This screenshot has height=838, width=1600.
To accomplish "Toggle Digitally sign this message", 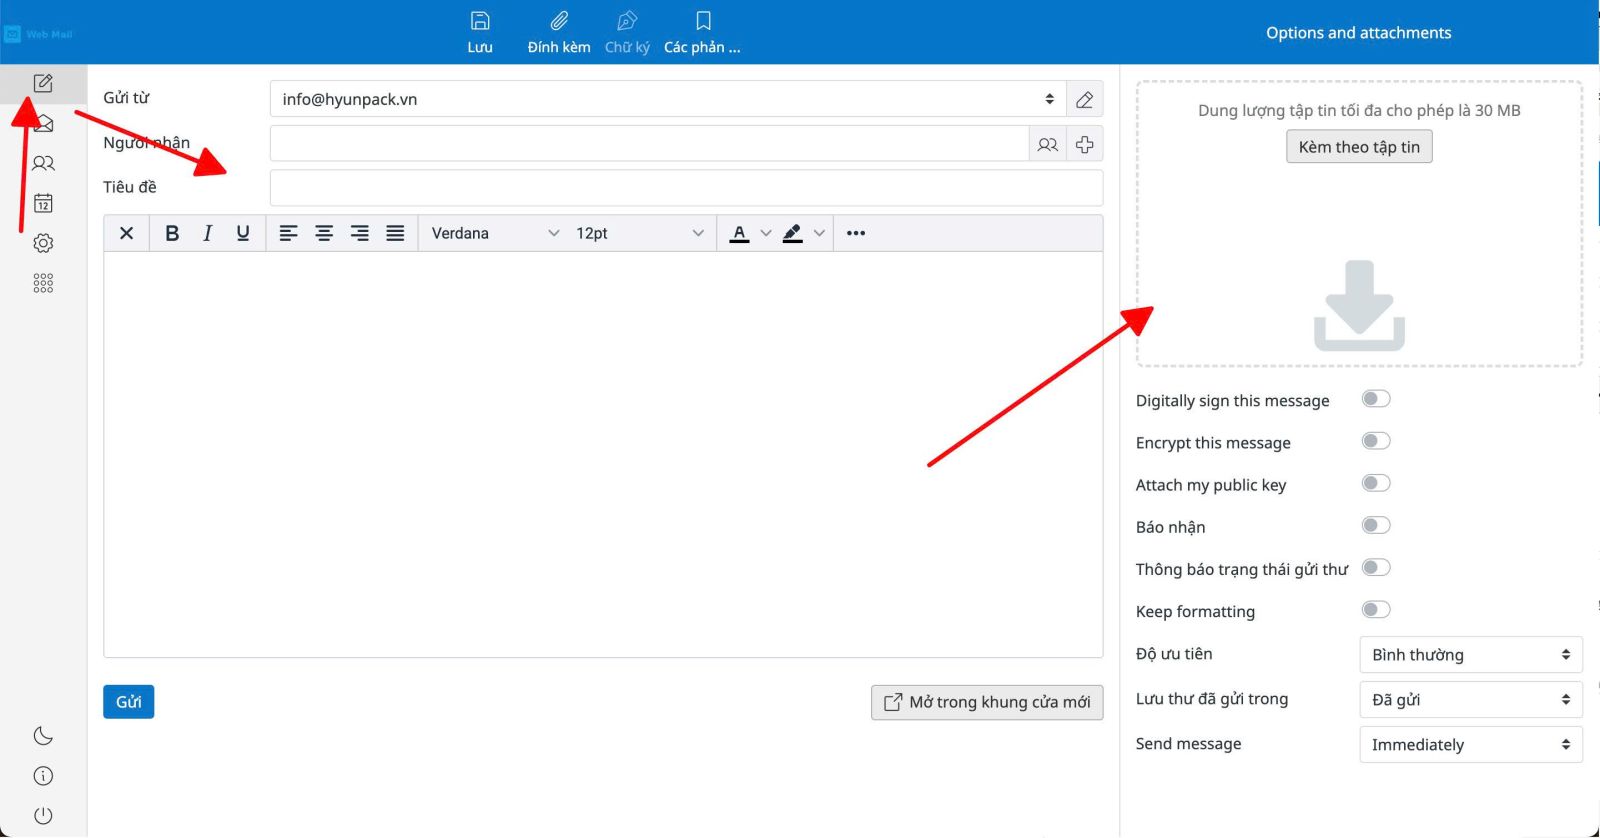I will 1376,399.
